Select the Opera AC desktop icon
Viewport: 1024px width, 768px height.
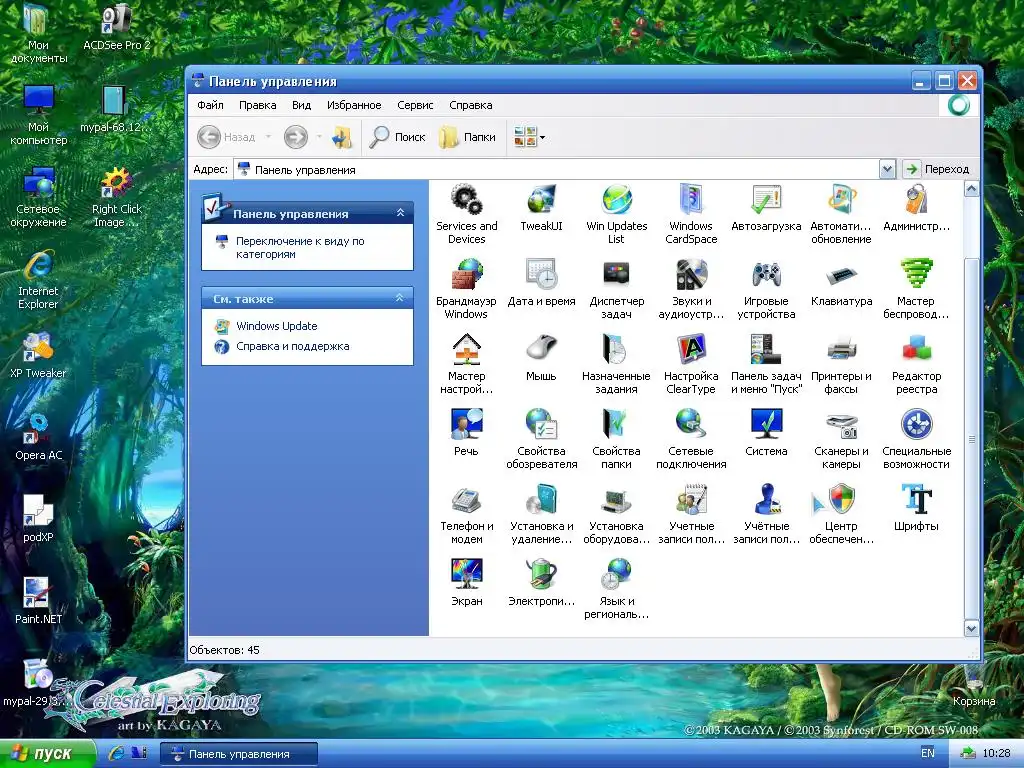[x=38, y=438]
